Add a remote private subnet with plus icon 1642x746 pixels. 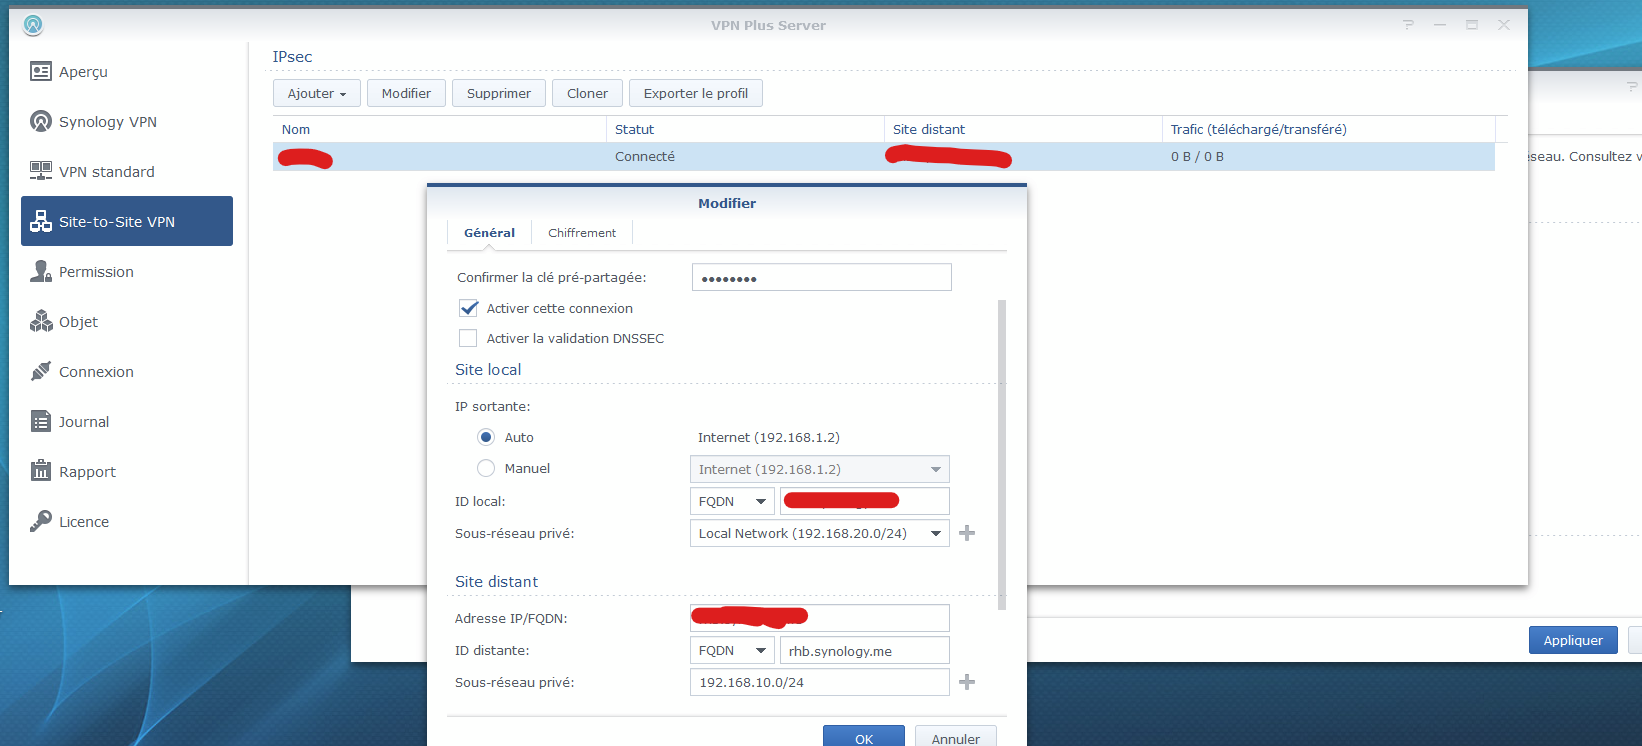[x=967, y=682]
